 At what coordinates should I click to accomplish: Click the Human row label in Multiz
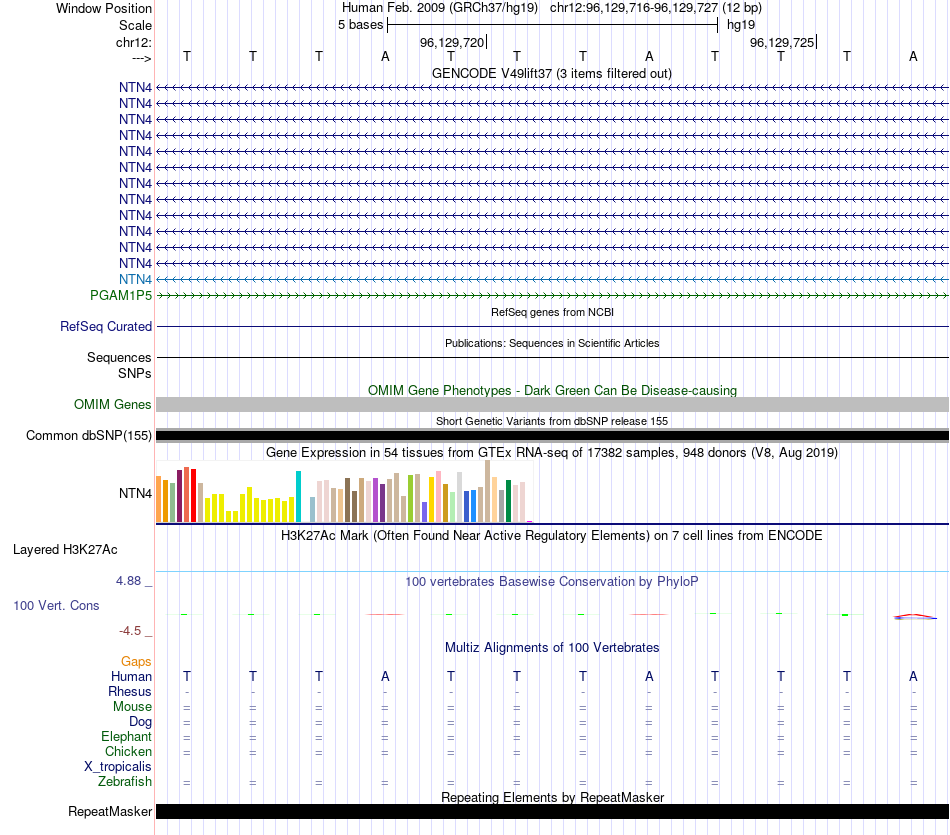131,676
